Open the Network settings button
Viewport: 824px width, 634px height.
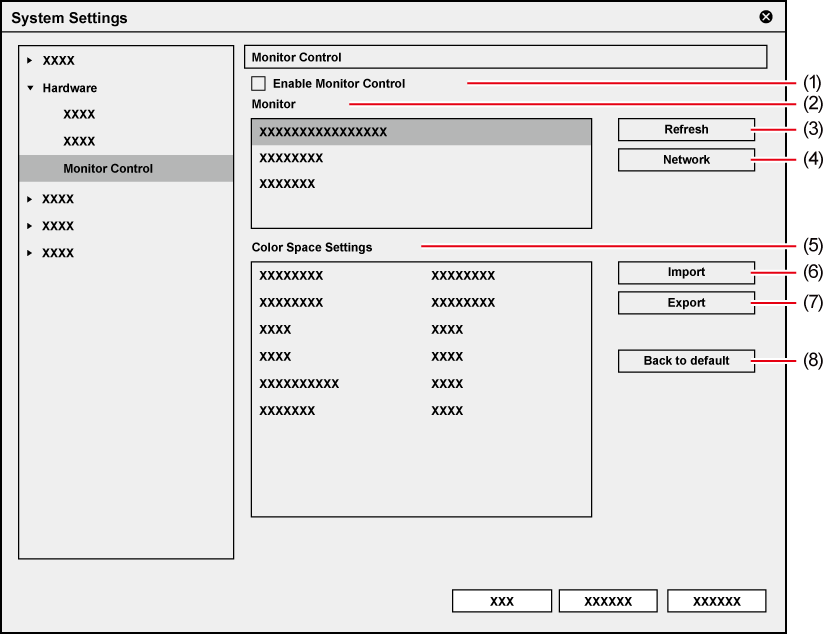[686, 160]
